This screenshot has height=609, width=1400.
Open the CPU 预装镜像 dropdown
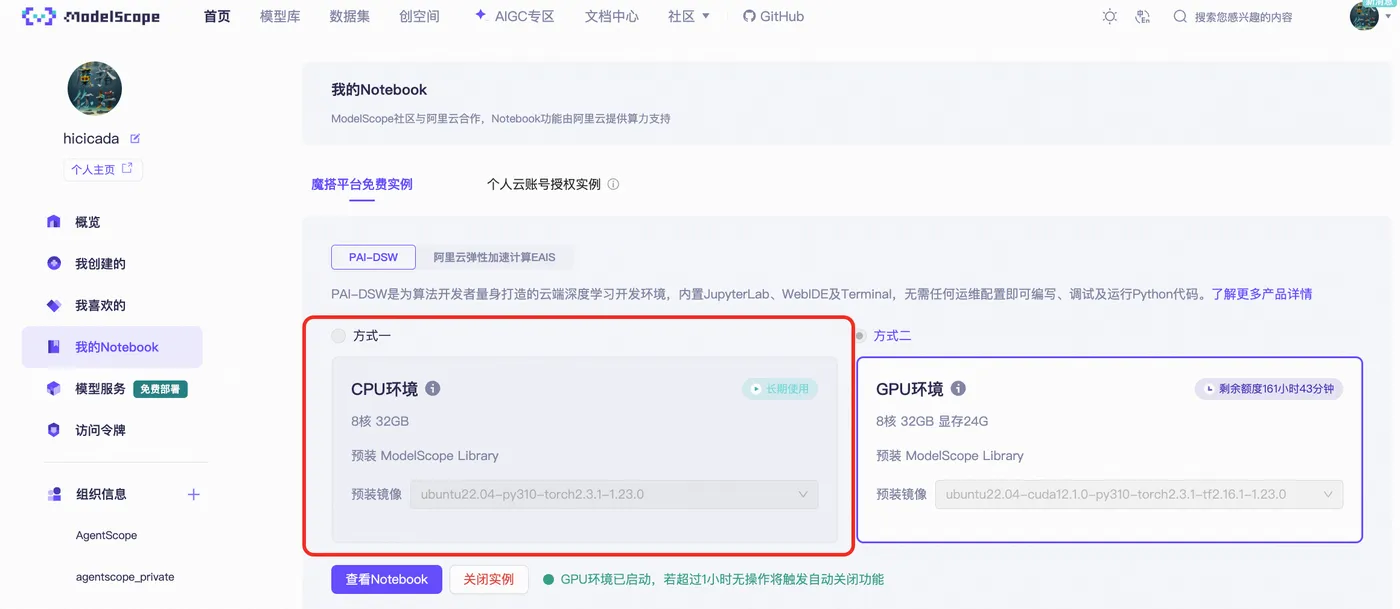[x=614, y=494]
